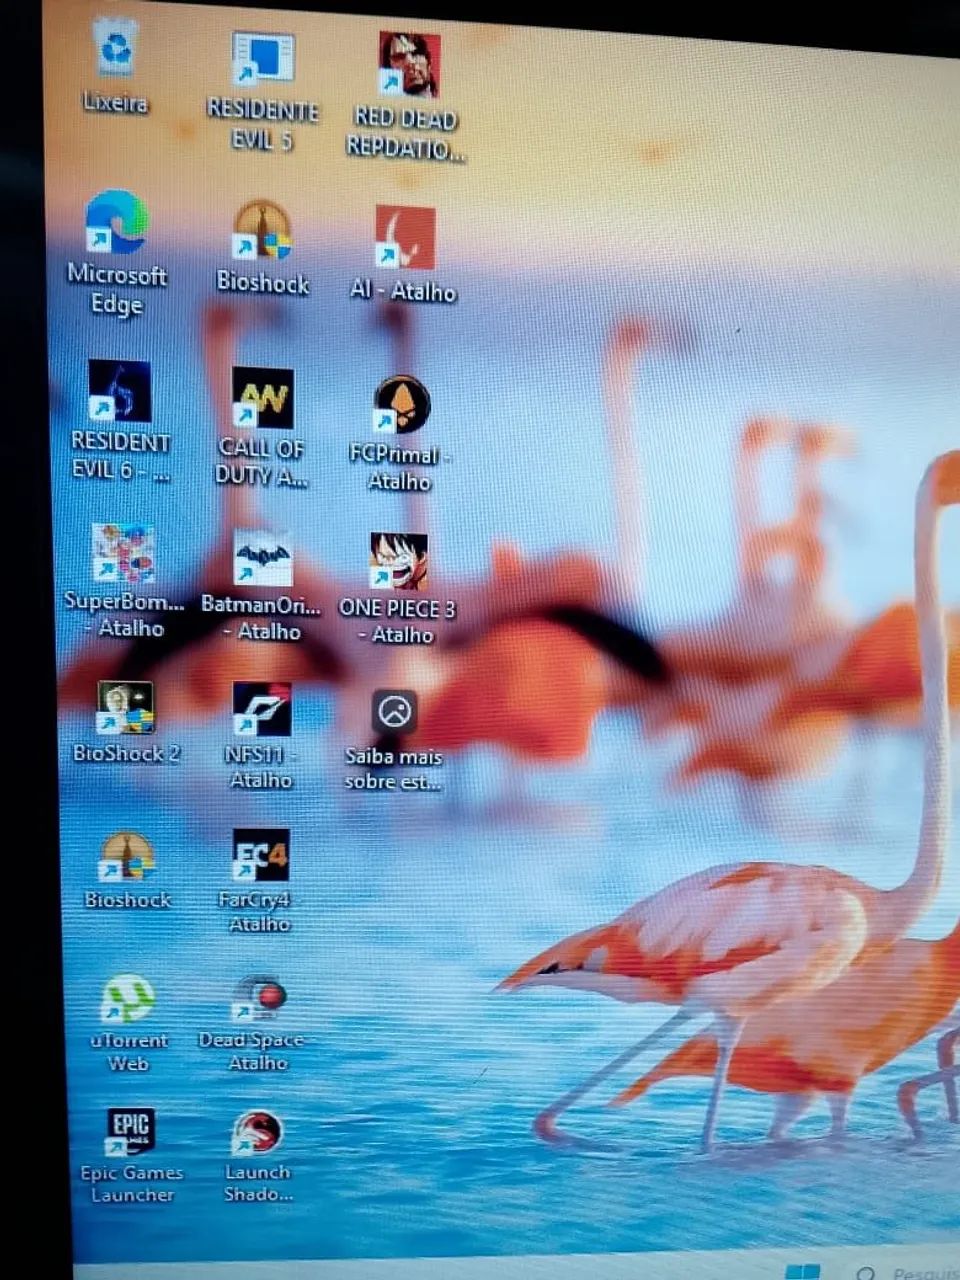The height and width of the screenshot is (1280, 960).
Task: Click the BioShock 2 desktop icon
Action: tap(126, 708)
